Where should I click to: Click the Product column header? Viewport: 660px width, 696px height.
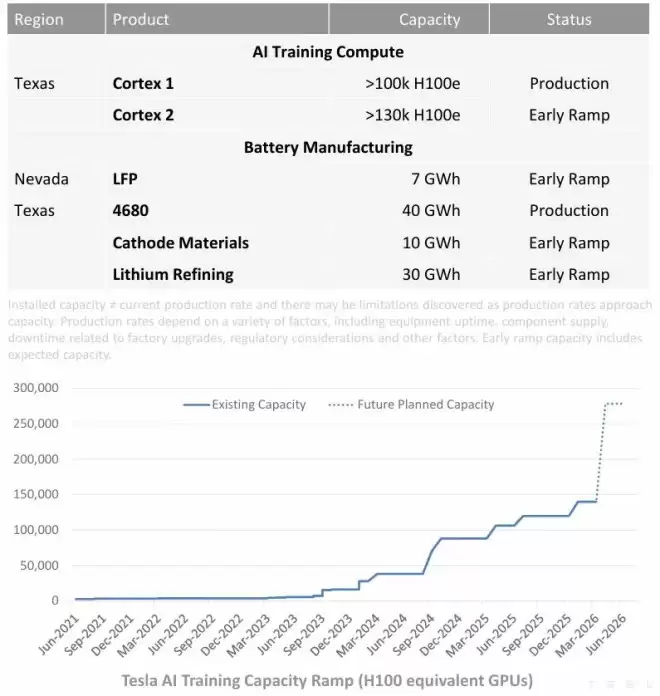[x=217, y=19]
